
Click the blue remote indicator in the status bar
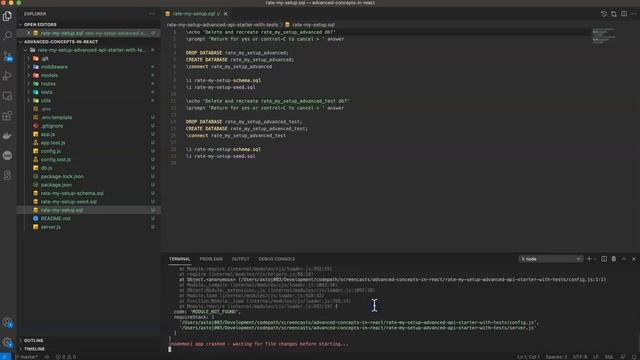point(5,357)
